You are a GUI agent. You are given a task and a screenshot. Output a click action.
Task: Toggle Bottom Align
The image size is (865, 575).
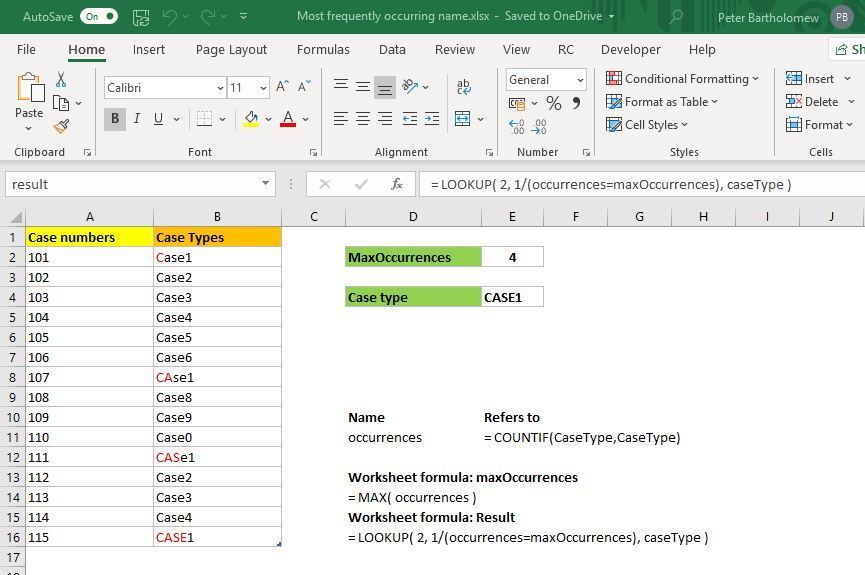pyautogui.click(x=385, y=87)
